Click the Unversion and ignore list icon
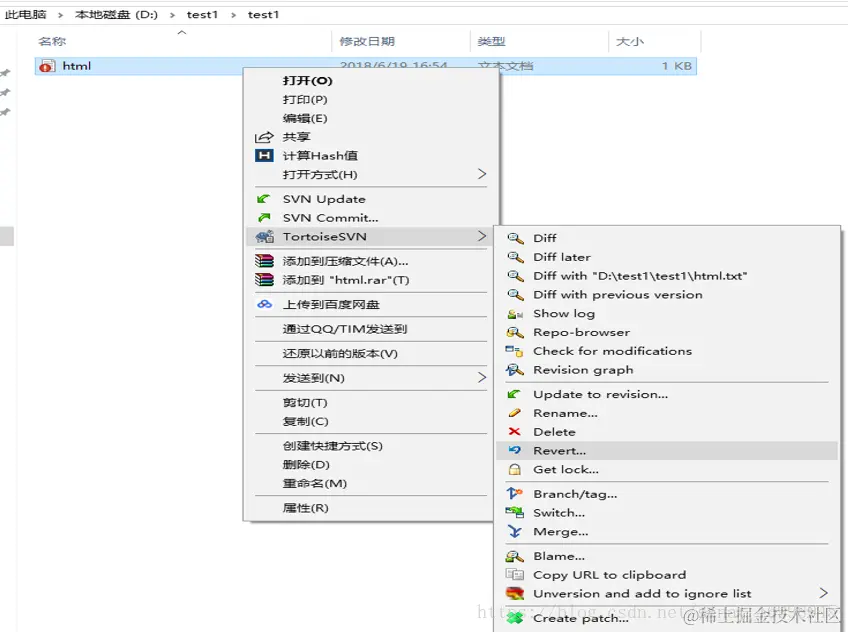 pos(515,594)
